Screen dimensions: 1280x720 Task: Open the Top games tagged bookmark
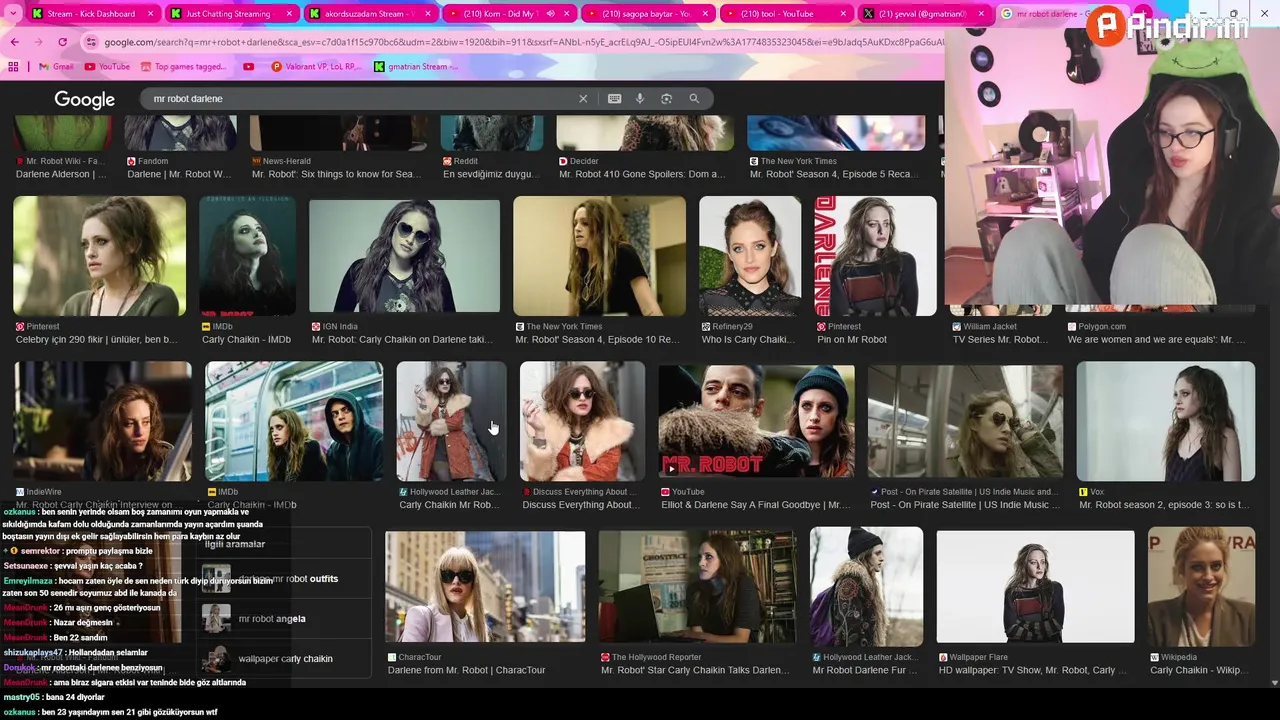(184, 67)
